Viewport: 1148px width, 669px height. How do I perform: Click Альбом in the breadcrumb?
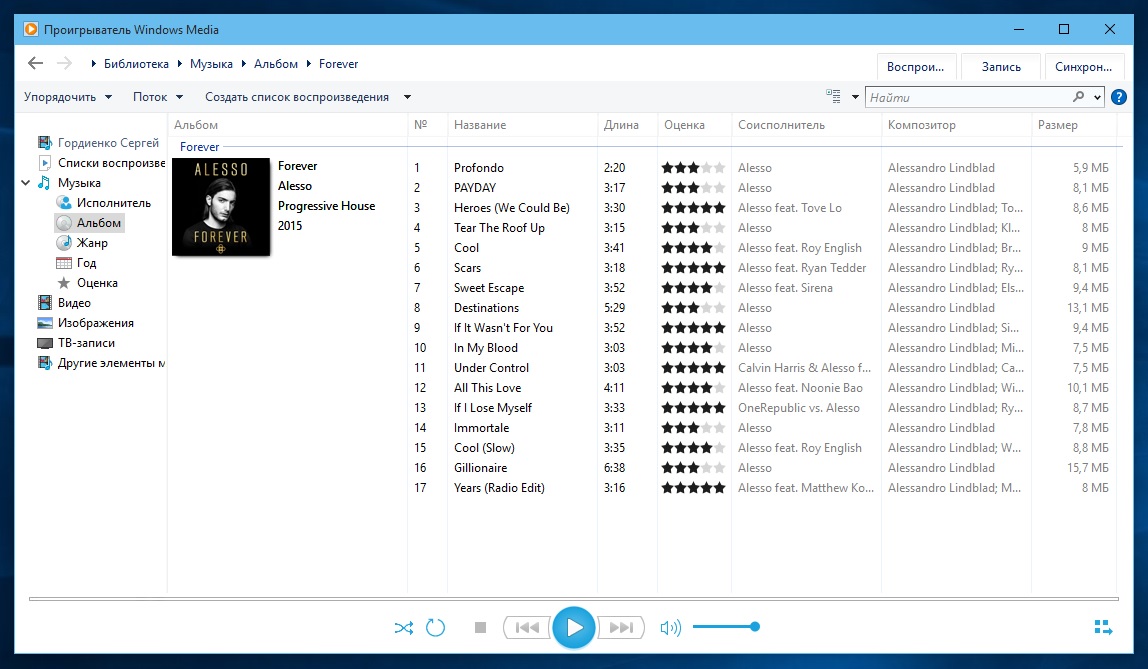point(276,64)
